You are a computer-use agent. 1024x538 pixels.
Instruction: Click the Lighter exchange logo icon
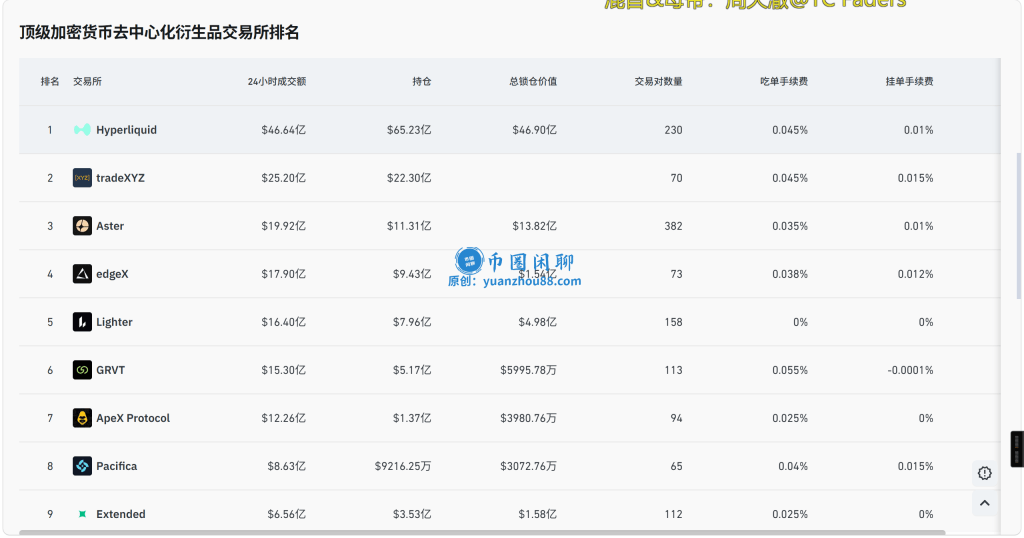click(x=82, y=322)
